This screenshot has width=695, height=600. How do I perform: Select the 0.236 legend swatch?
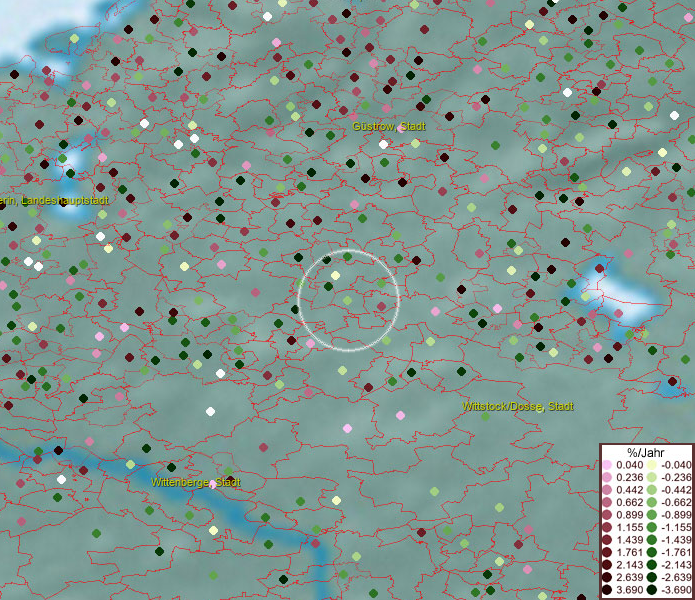[x=607, y=477]
